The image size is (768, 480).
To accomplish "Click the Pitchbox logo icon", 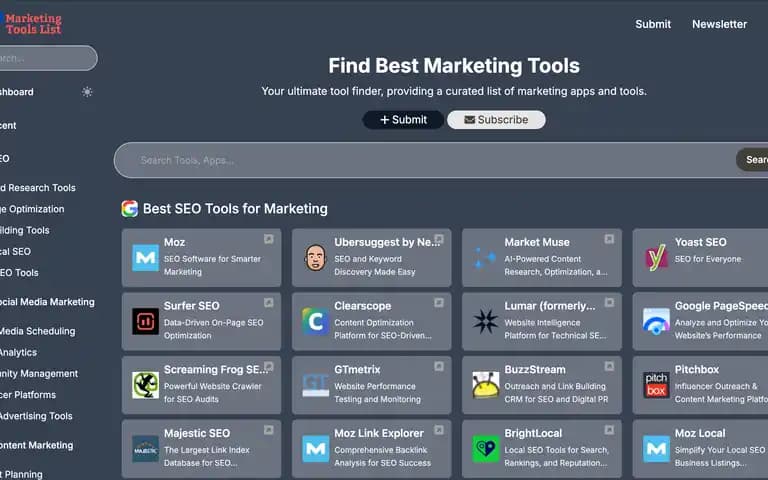I will (656, 385).
